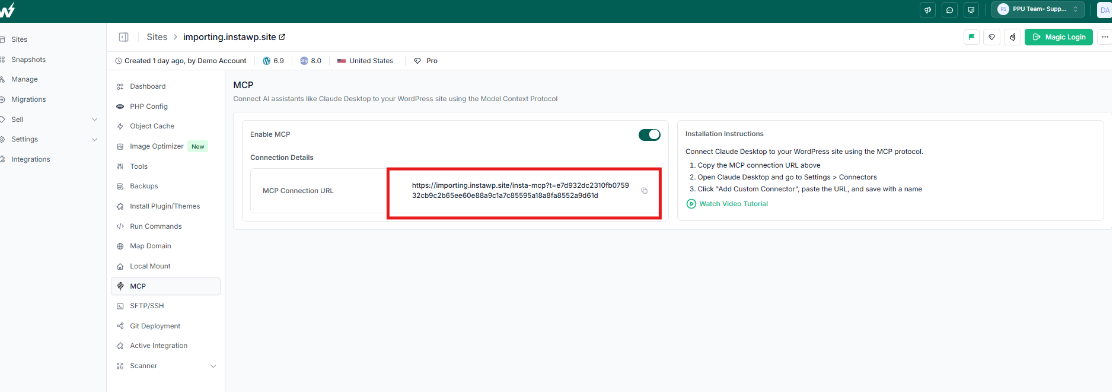Select the MCP item in site menu
This screenshot has height=392, width=1112.
coord(166,286)
